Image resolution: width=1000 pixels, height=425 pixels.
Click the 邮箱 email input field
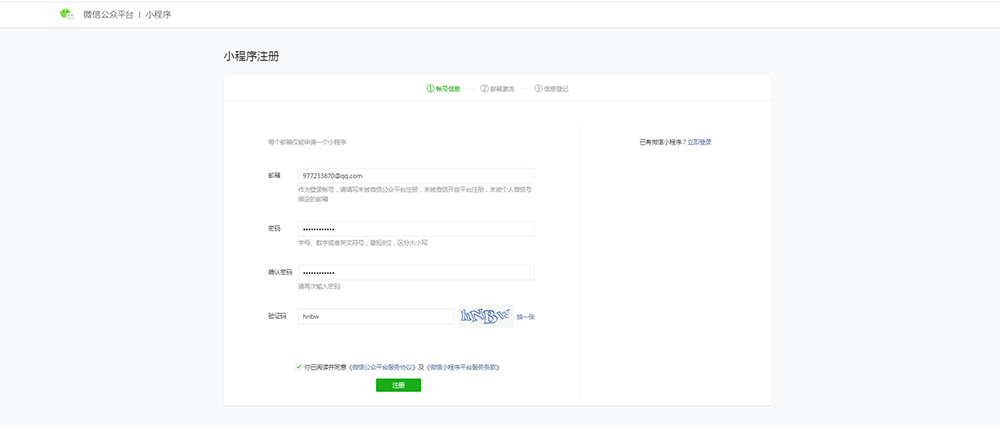[415, 176]
